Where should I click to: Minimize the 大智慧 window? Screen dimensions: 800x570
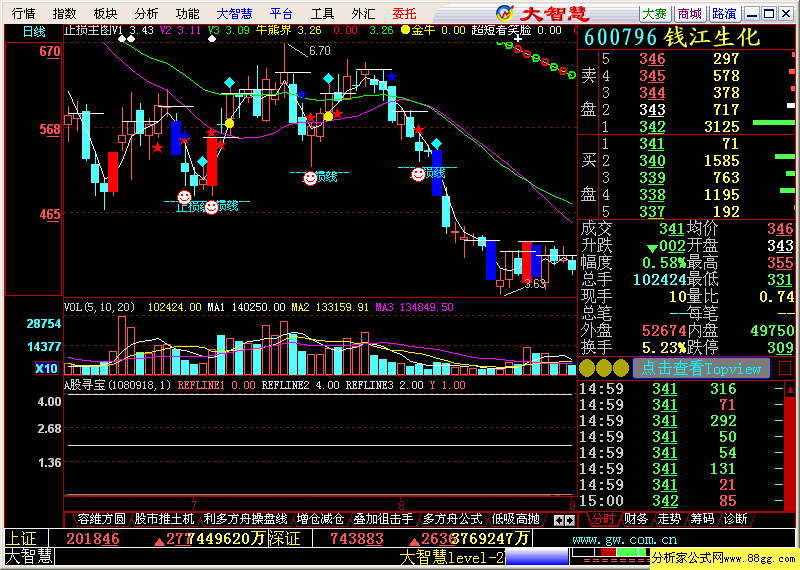pyautogui.click(x=752, y=13)
